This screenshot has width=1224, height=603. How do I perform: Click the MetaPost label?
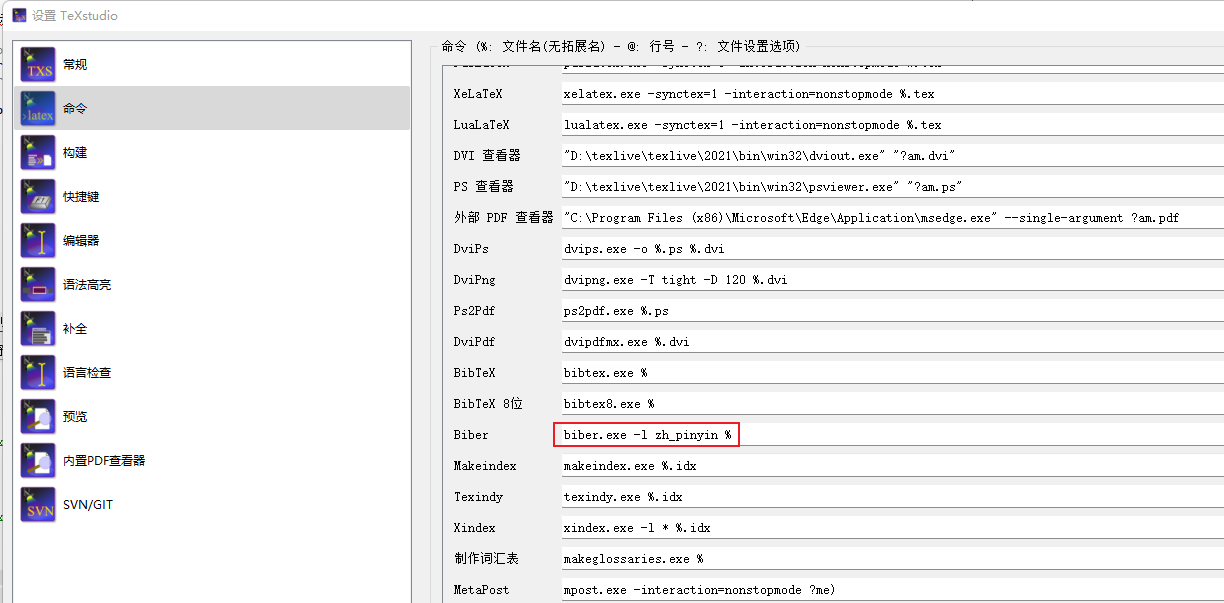481,590
